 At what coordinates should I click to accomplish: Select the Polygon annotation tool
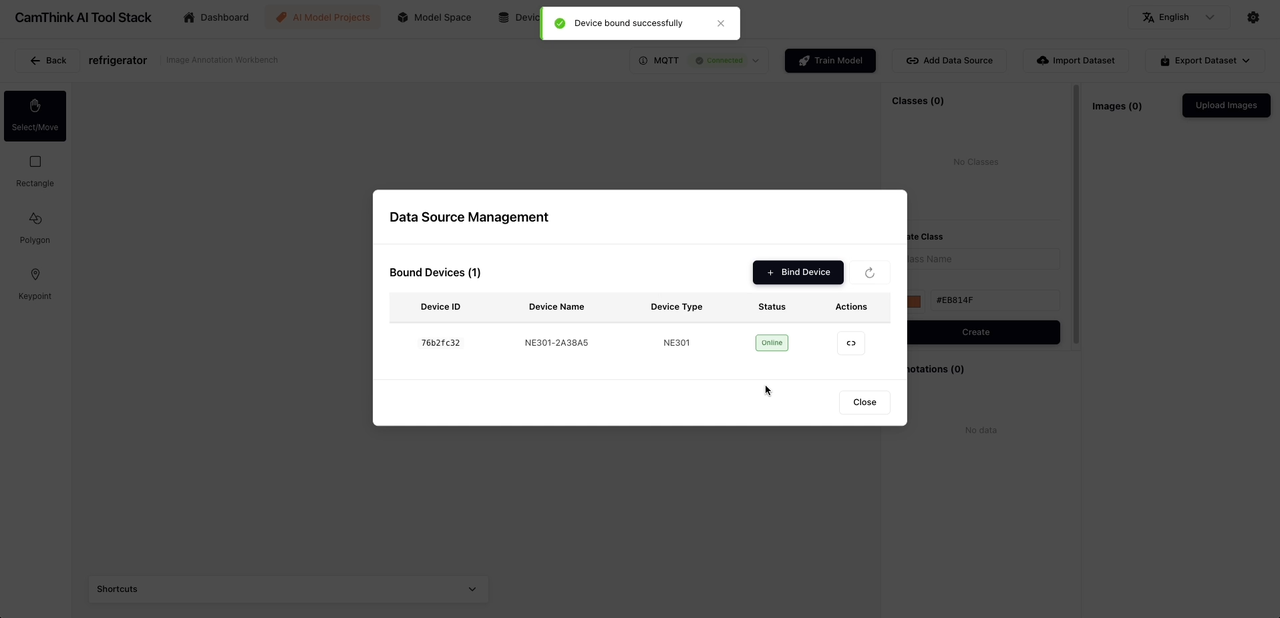pyautogui.click(x=35, y=227)
